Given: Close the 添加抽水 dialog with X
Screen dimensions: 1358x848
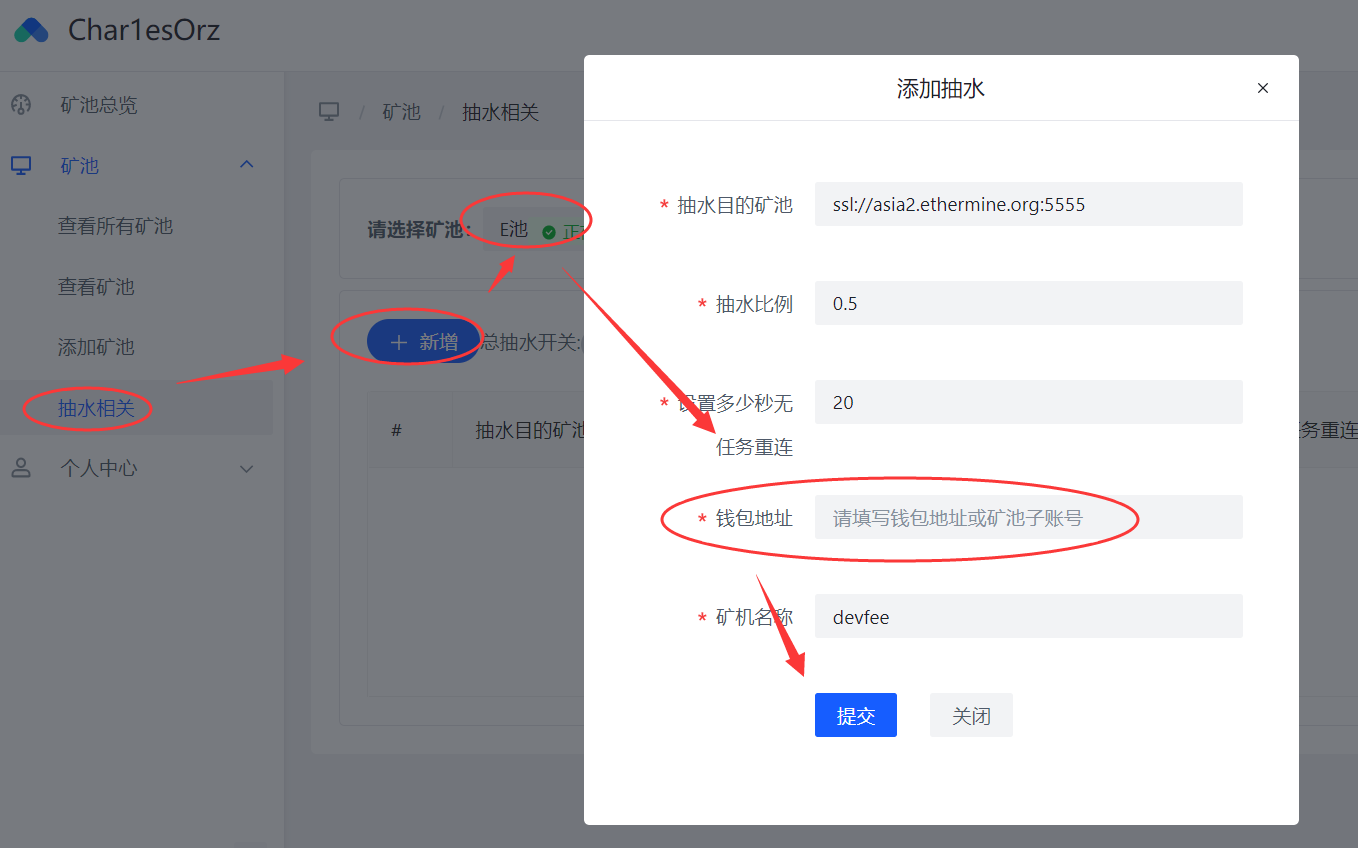Looking at the screenshot, I should (x=1262, y=88).
